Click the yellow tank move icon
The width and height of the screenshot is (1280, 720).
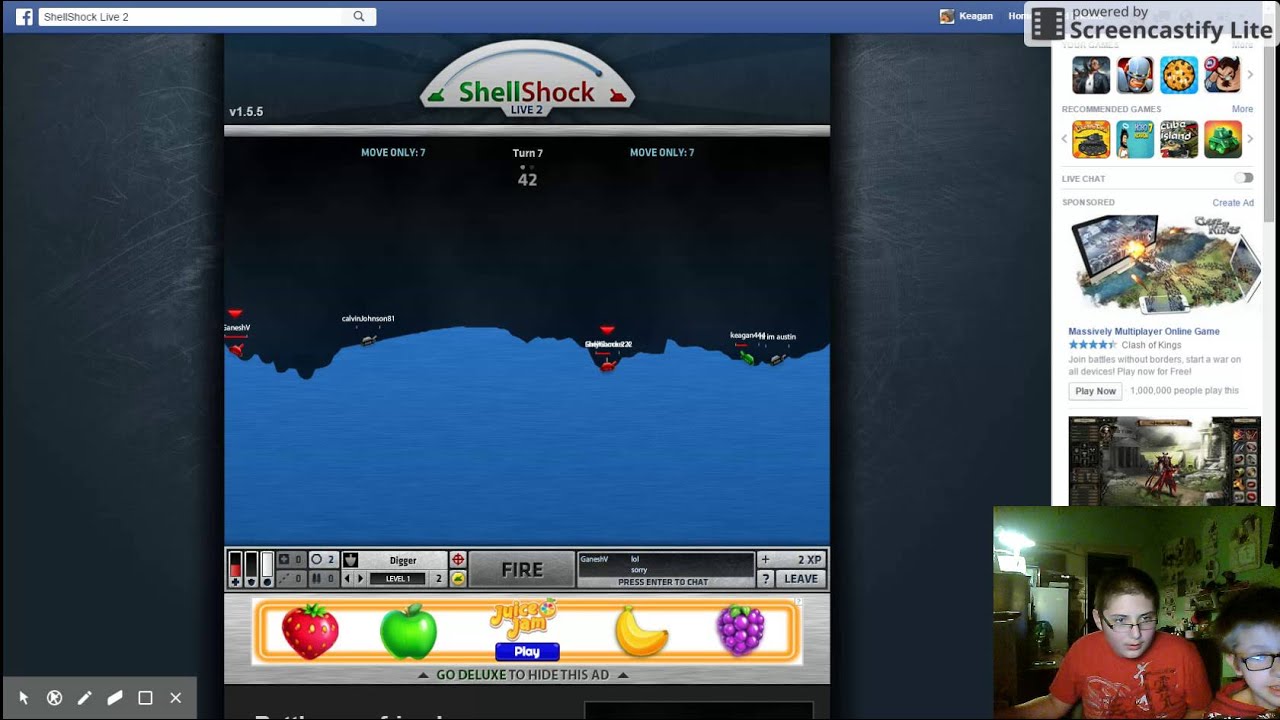coord(458,578)
